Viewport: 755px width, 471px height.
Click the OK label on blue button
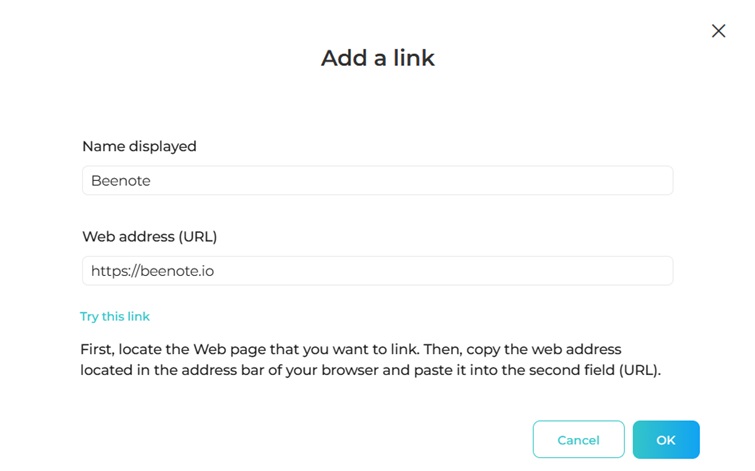pos(666,440)
